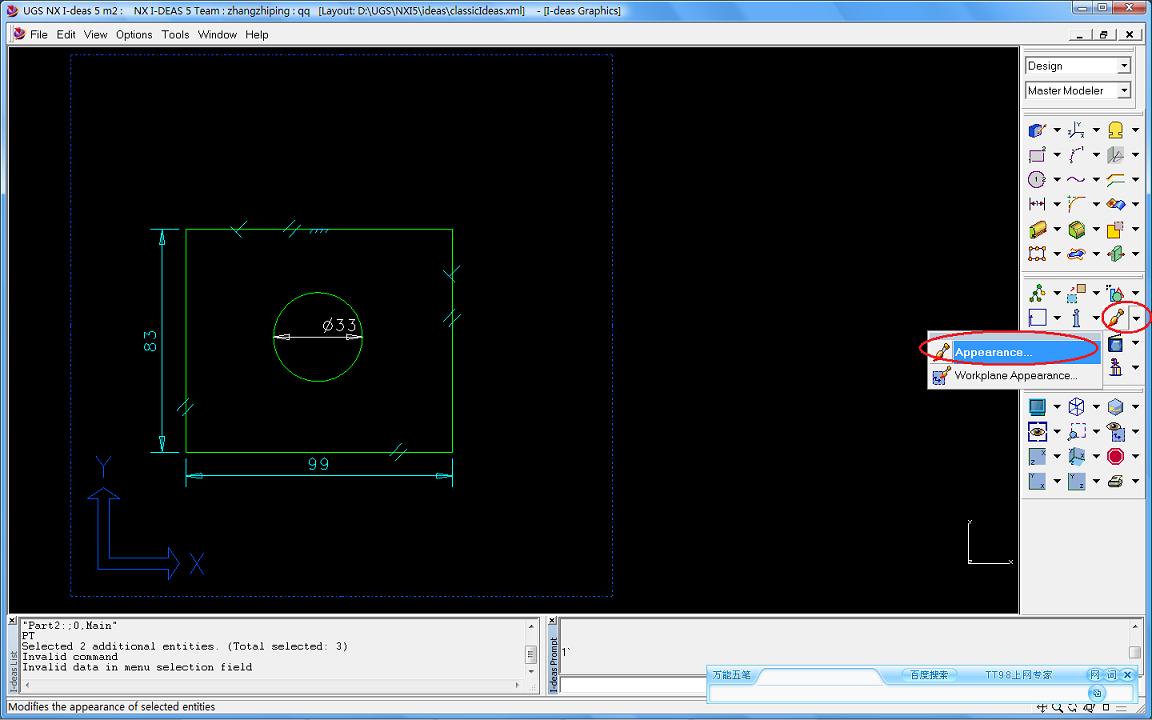Close the I-deas Prompt panel
Image resolution: width=1152 pixels, height=720 pixels.
(x=552, y=621)
